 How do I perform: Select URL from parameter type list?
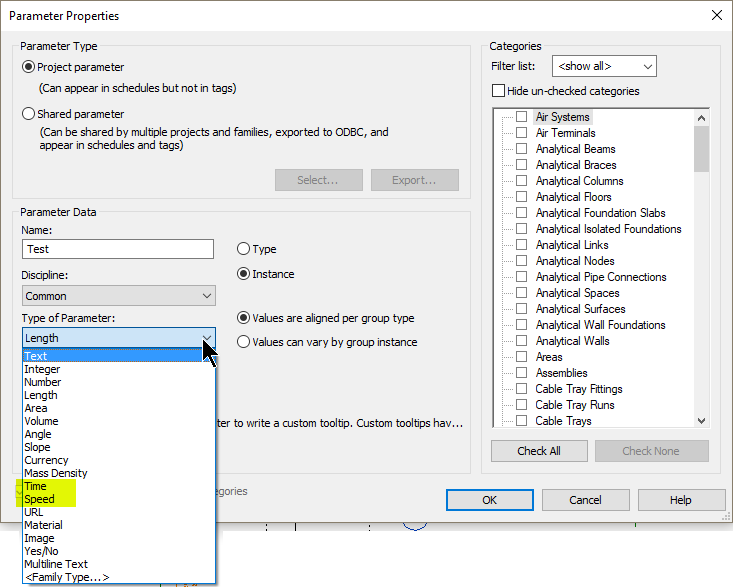point(119,512)
